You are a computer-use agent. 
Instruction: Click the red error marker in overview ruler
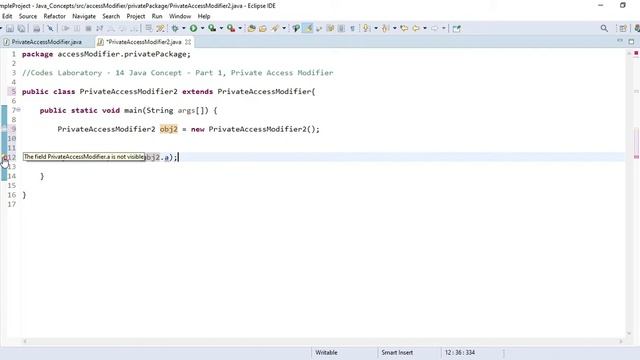pyautogui.click(x=636, y=157)
